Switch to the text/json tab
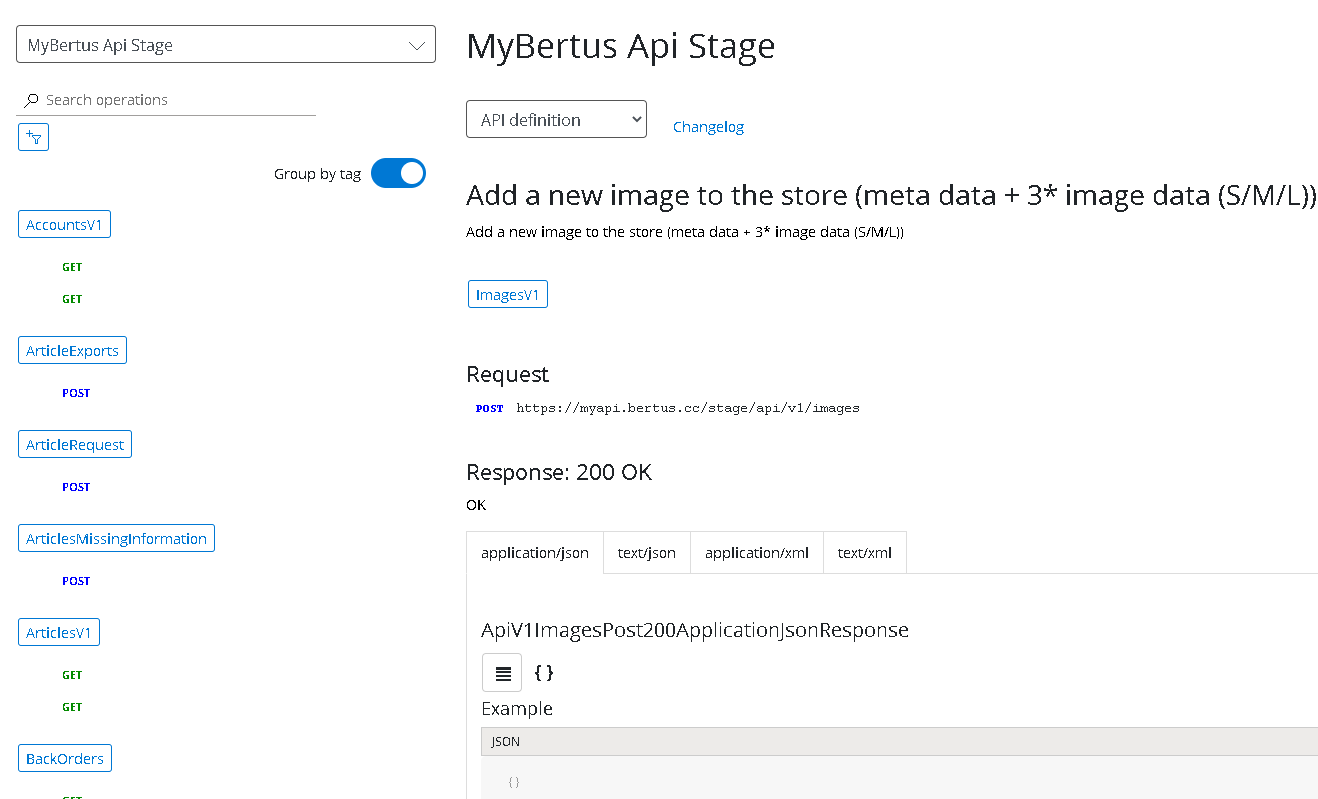This screenshot has height=799, width=1318. coord(646,552)
